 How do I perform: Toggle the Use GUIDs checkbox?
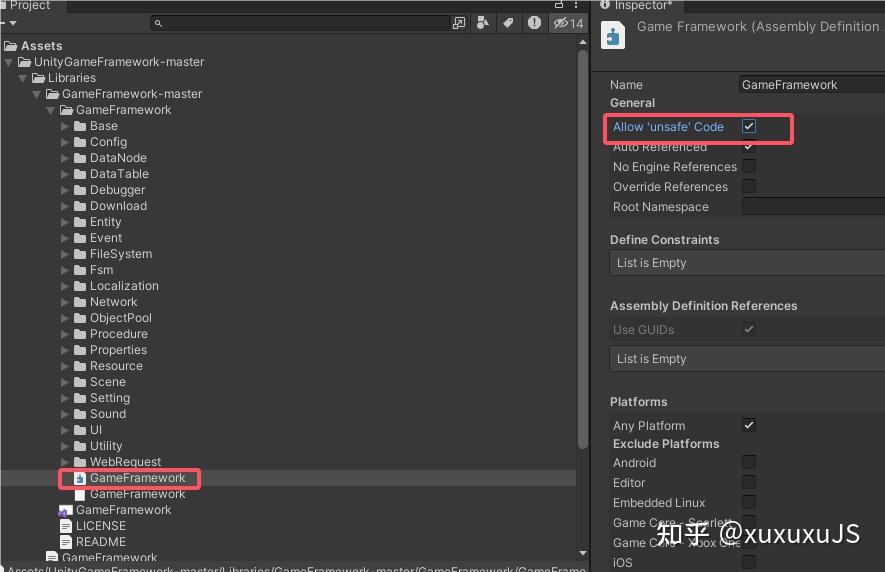[x=749, y=329]
